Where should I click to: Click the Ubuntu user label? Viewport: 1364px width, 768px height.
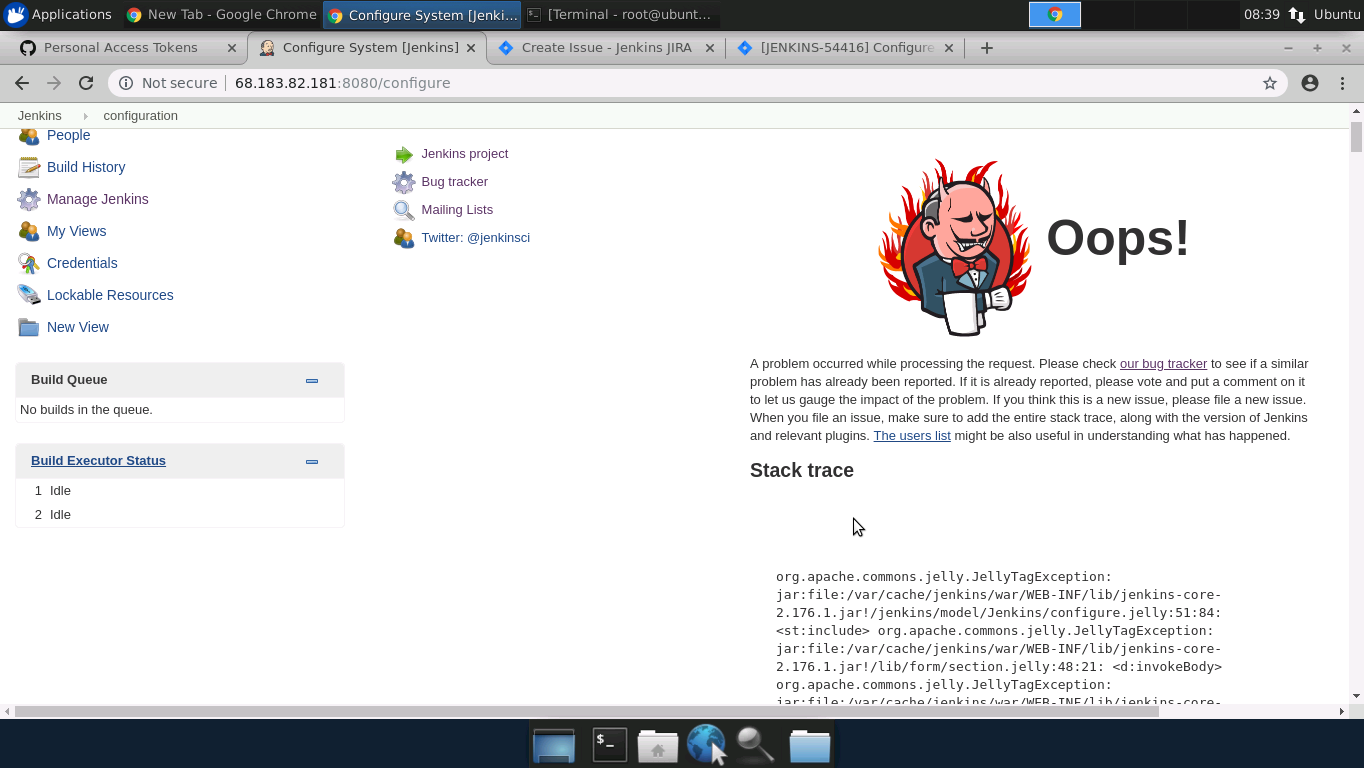(1338, 14)
